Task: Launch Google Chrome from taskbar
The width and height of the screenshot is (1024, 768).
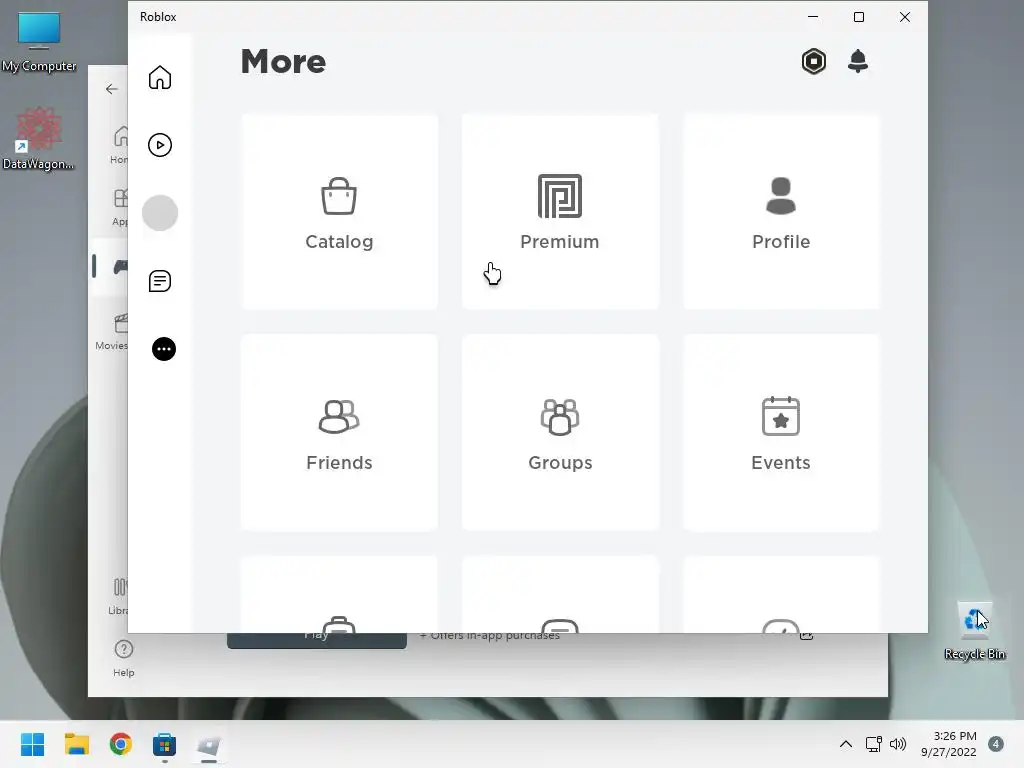Action: (x=121, y=744)
